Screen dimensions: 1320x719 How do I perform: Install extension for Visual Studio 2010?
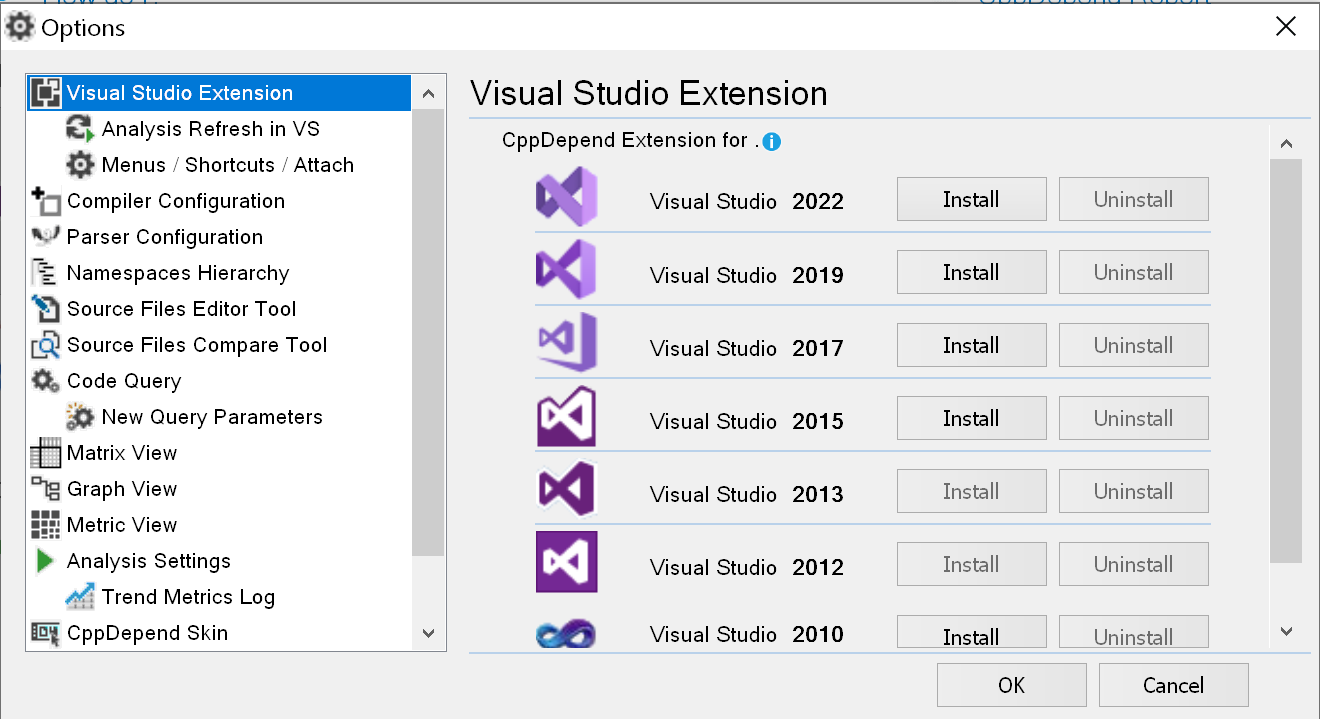point(971,632)
